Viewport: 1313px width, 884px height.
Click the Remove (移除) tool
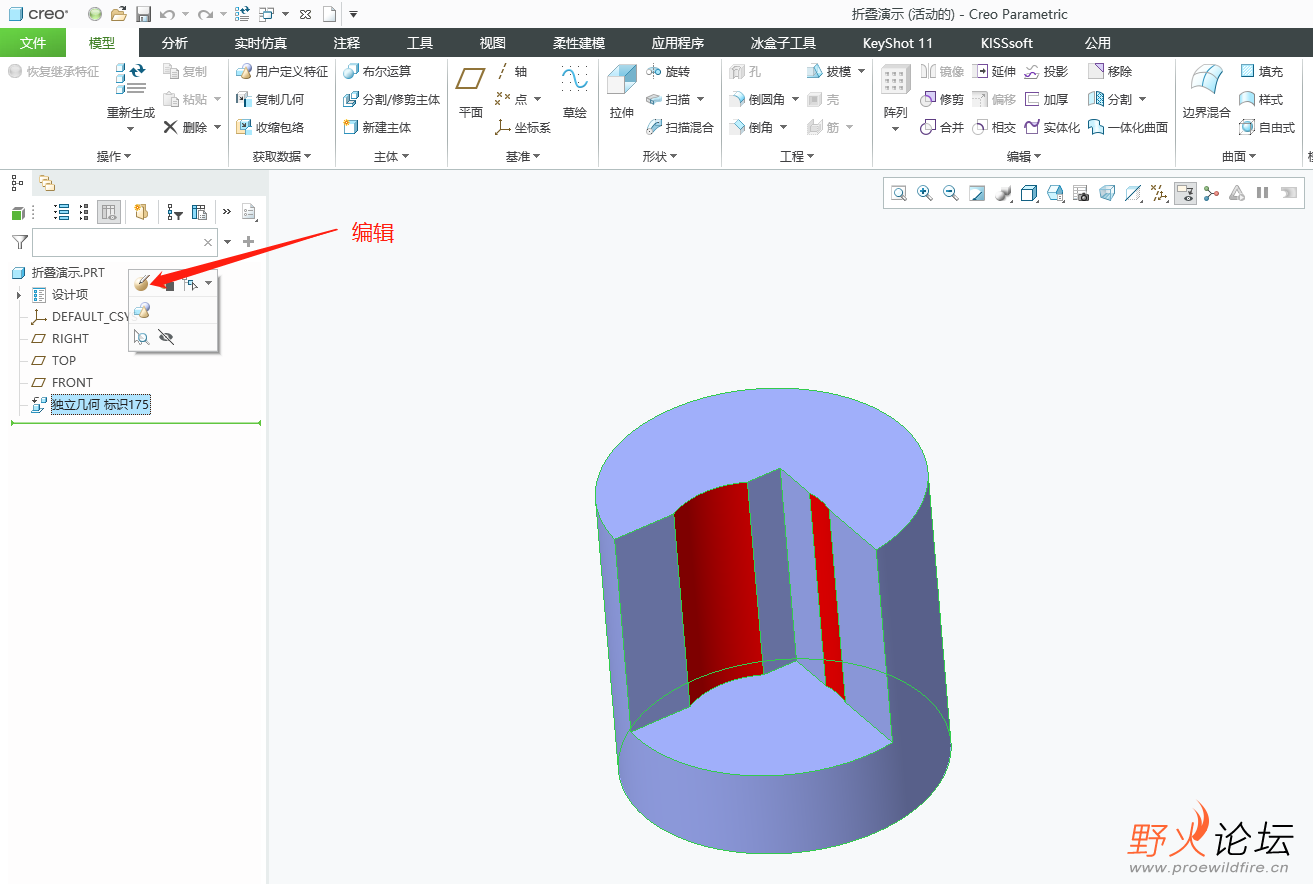pos(1110,72)
